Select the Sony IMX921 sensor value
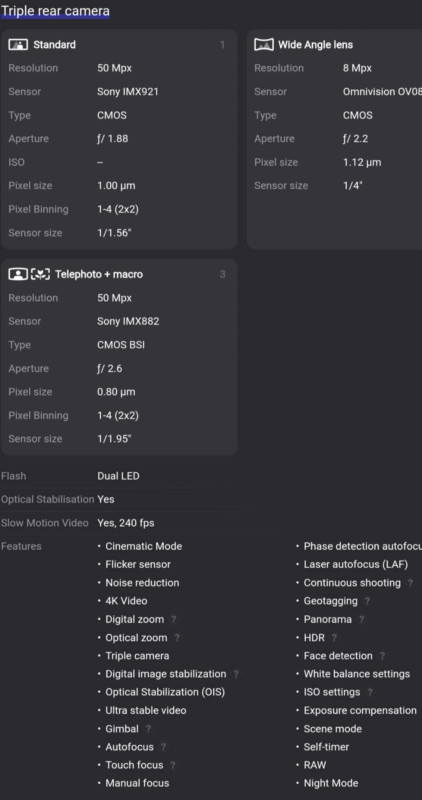The height and width of the screenshot is (800, 422). pos(128,92)
